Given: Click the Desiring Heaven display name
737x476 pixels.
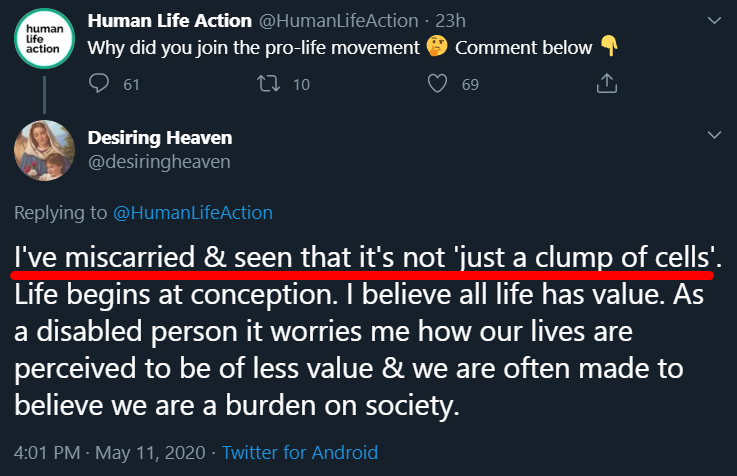Looking at the screenshot, I should [x=158, y=137].
